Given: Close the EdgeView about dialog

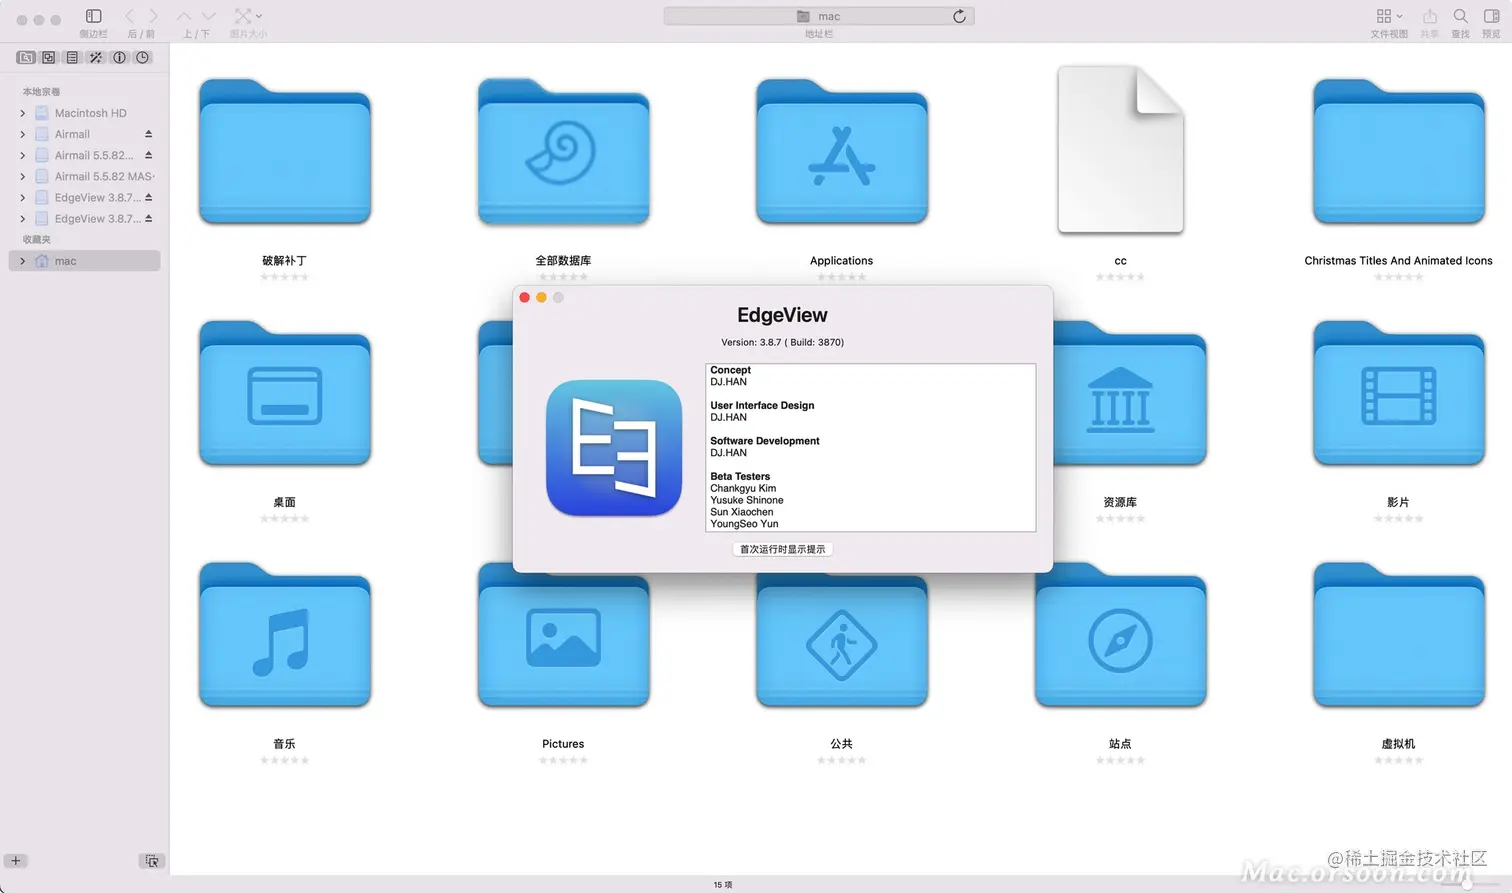Looking at the screenshot, I should click(524, 297).
